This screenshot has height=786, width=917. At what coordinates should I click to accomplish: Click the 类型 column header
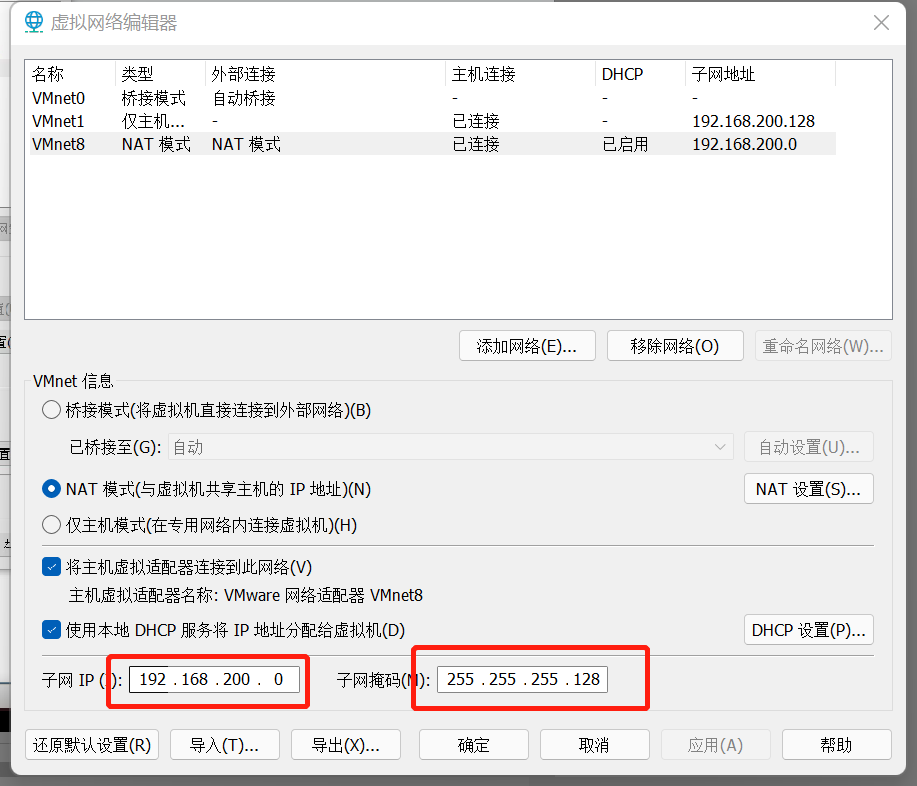[160, 74]
